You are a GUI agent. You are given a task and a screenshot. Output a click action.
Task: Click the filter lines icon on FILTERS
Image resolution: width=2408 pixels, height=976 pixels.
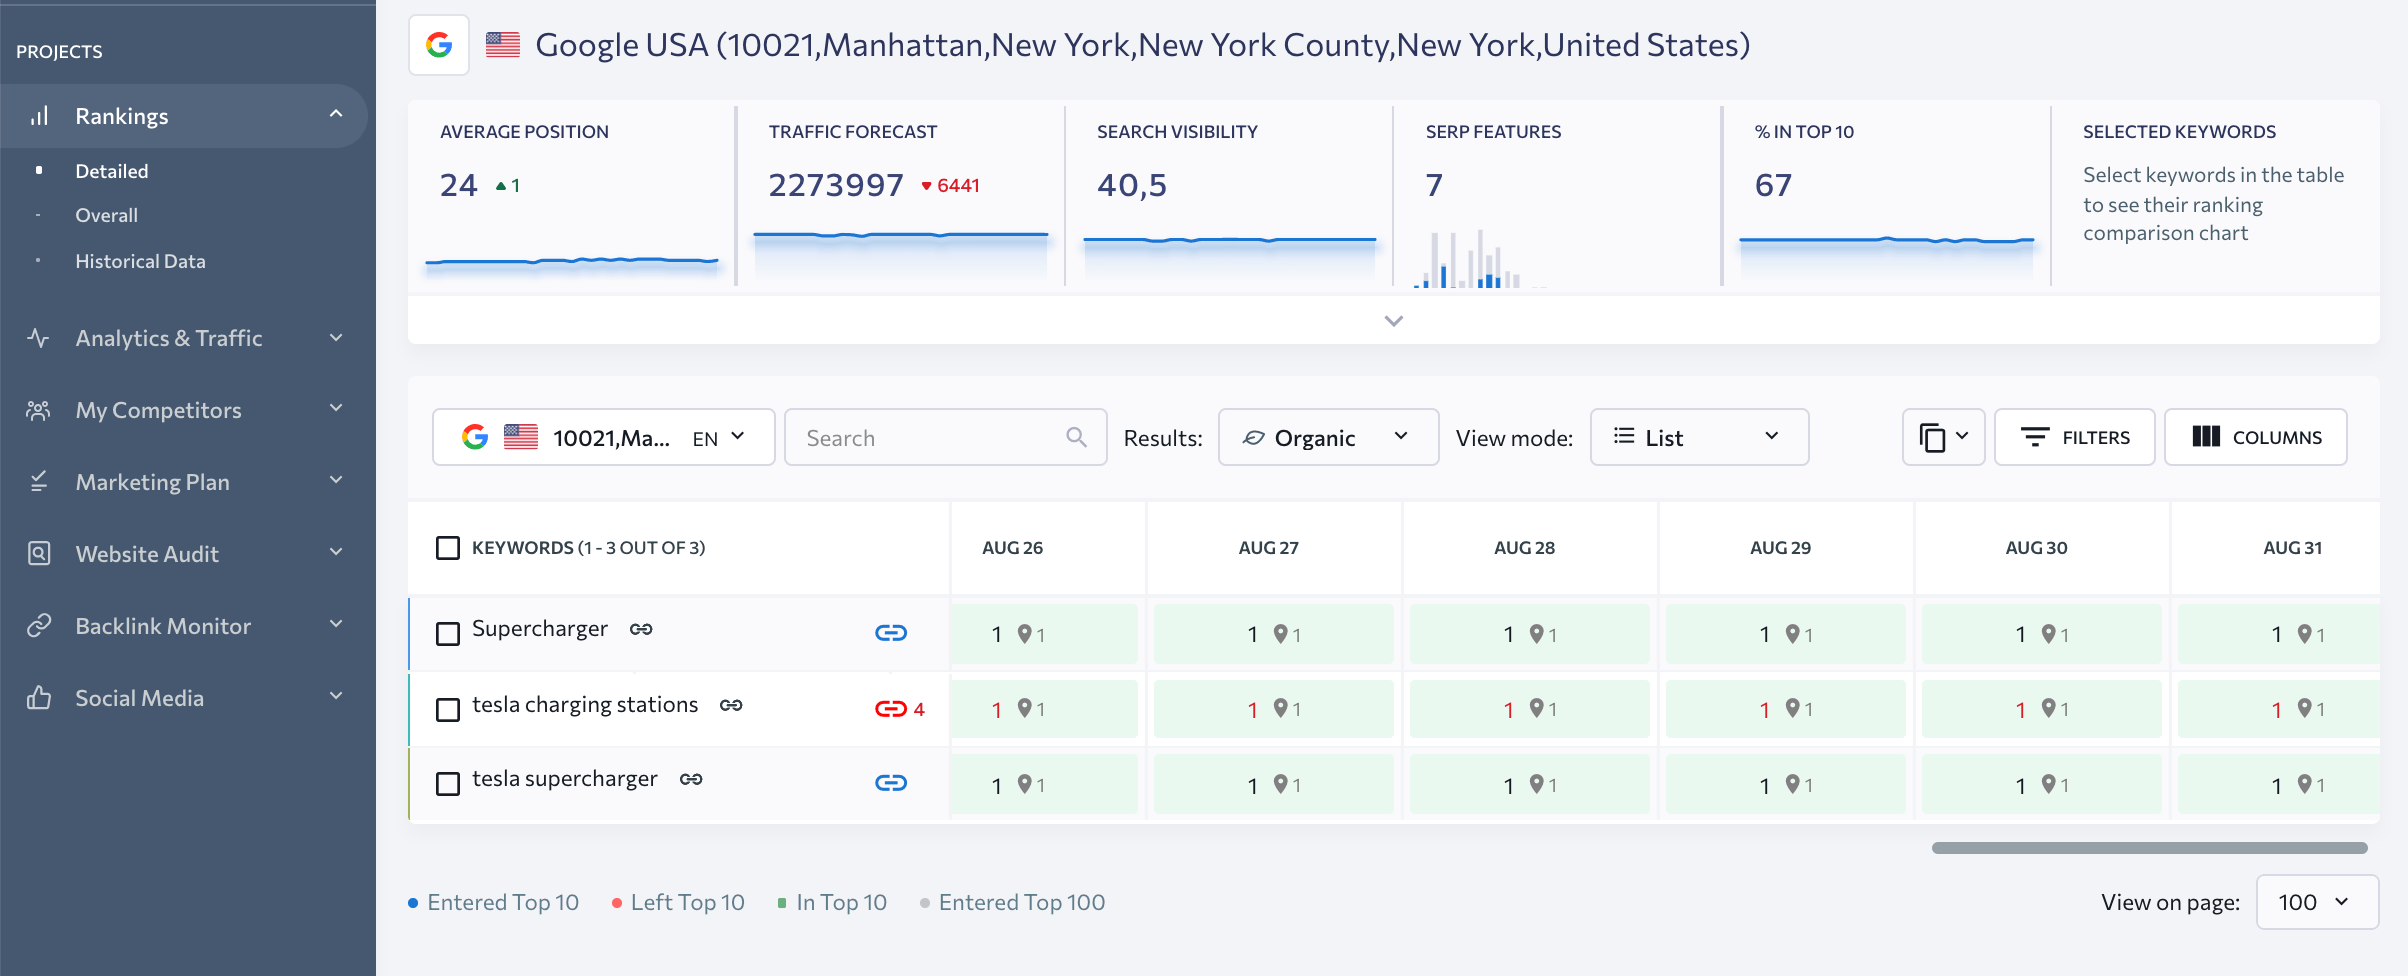2034,437
